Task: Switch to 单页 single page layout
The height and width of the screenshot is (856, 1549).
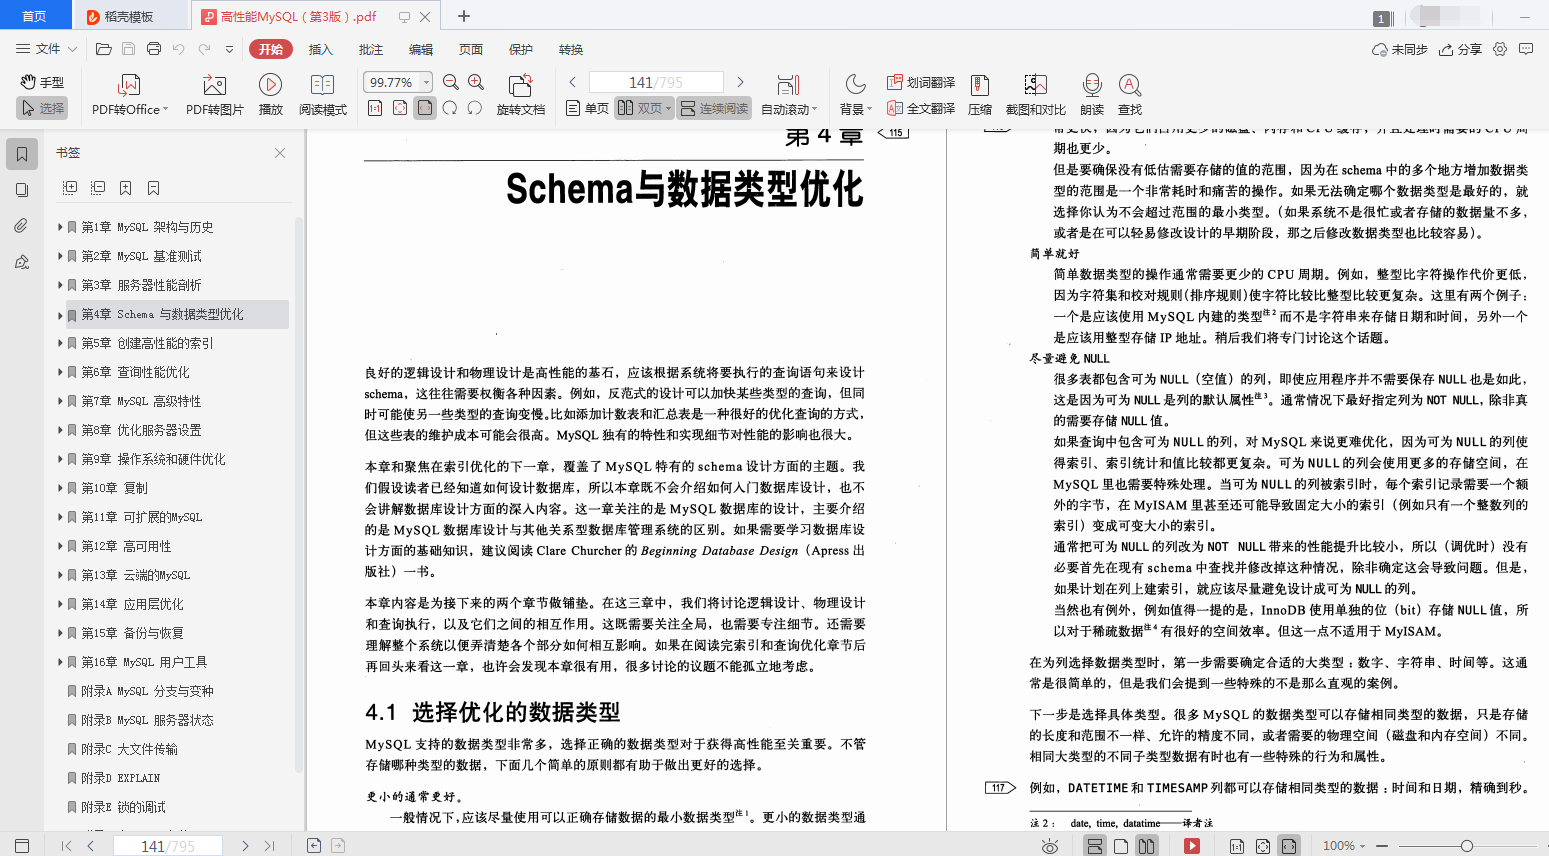Action: (587, 108)
